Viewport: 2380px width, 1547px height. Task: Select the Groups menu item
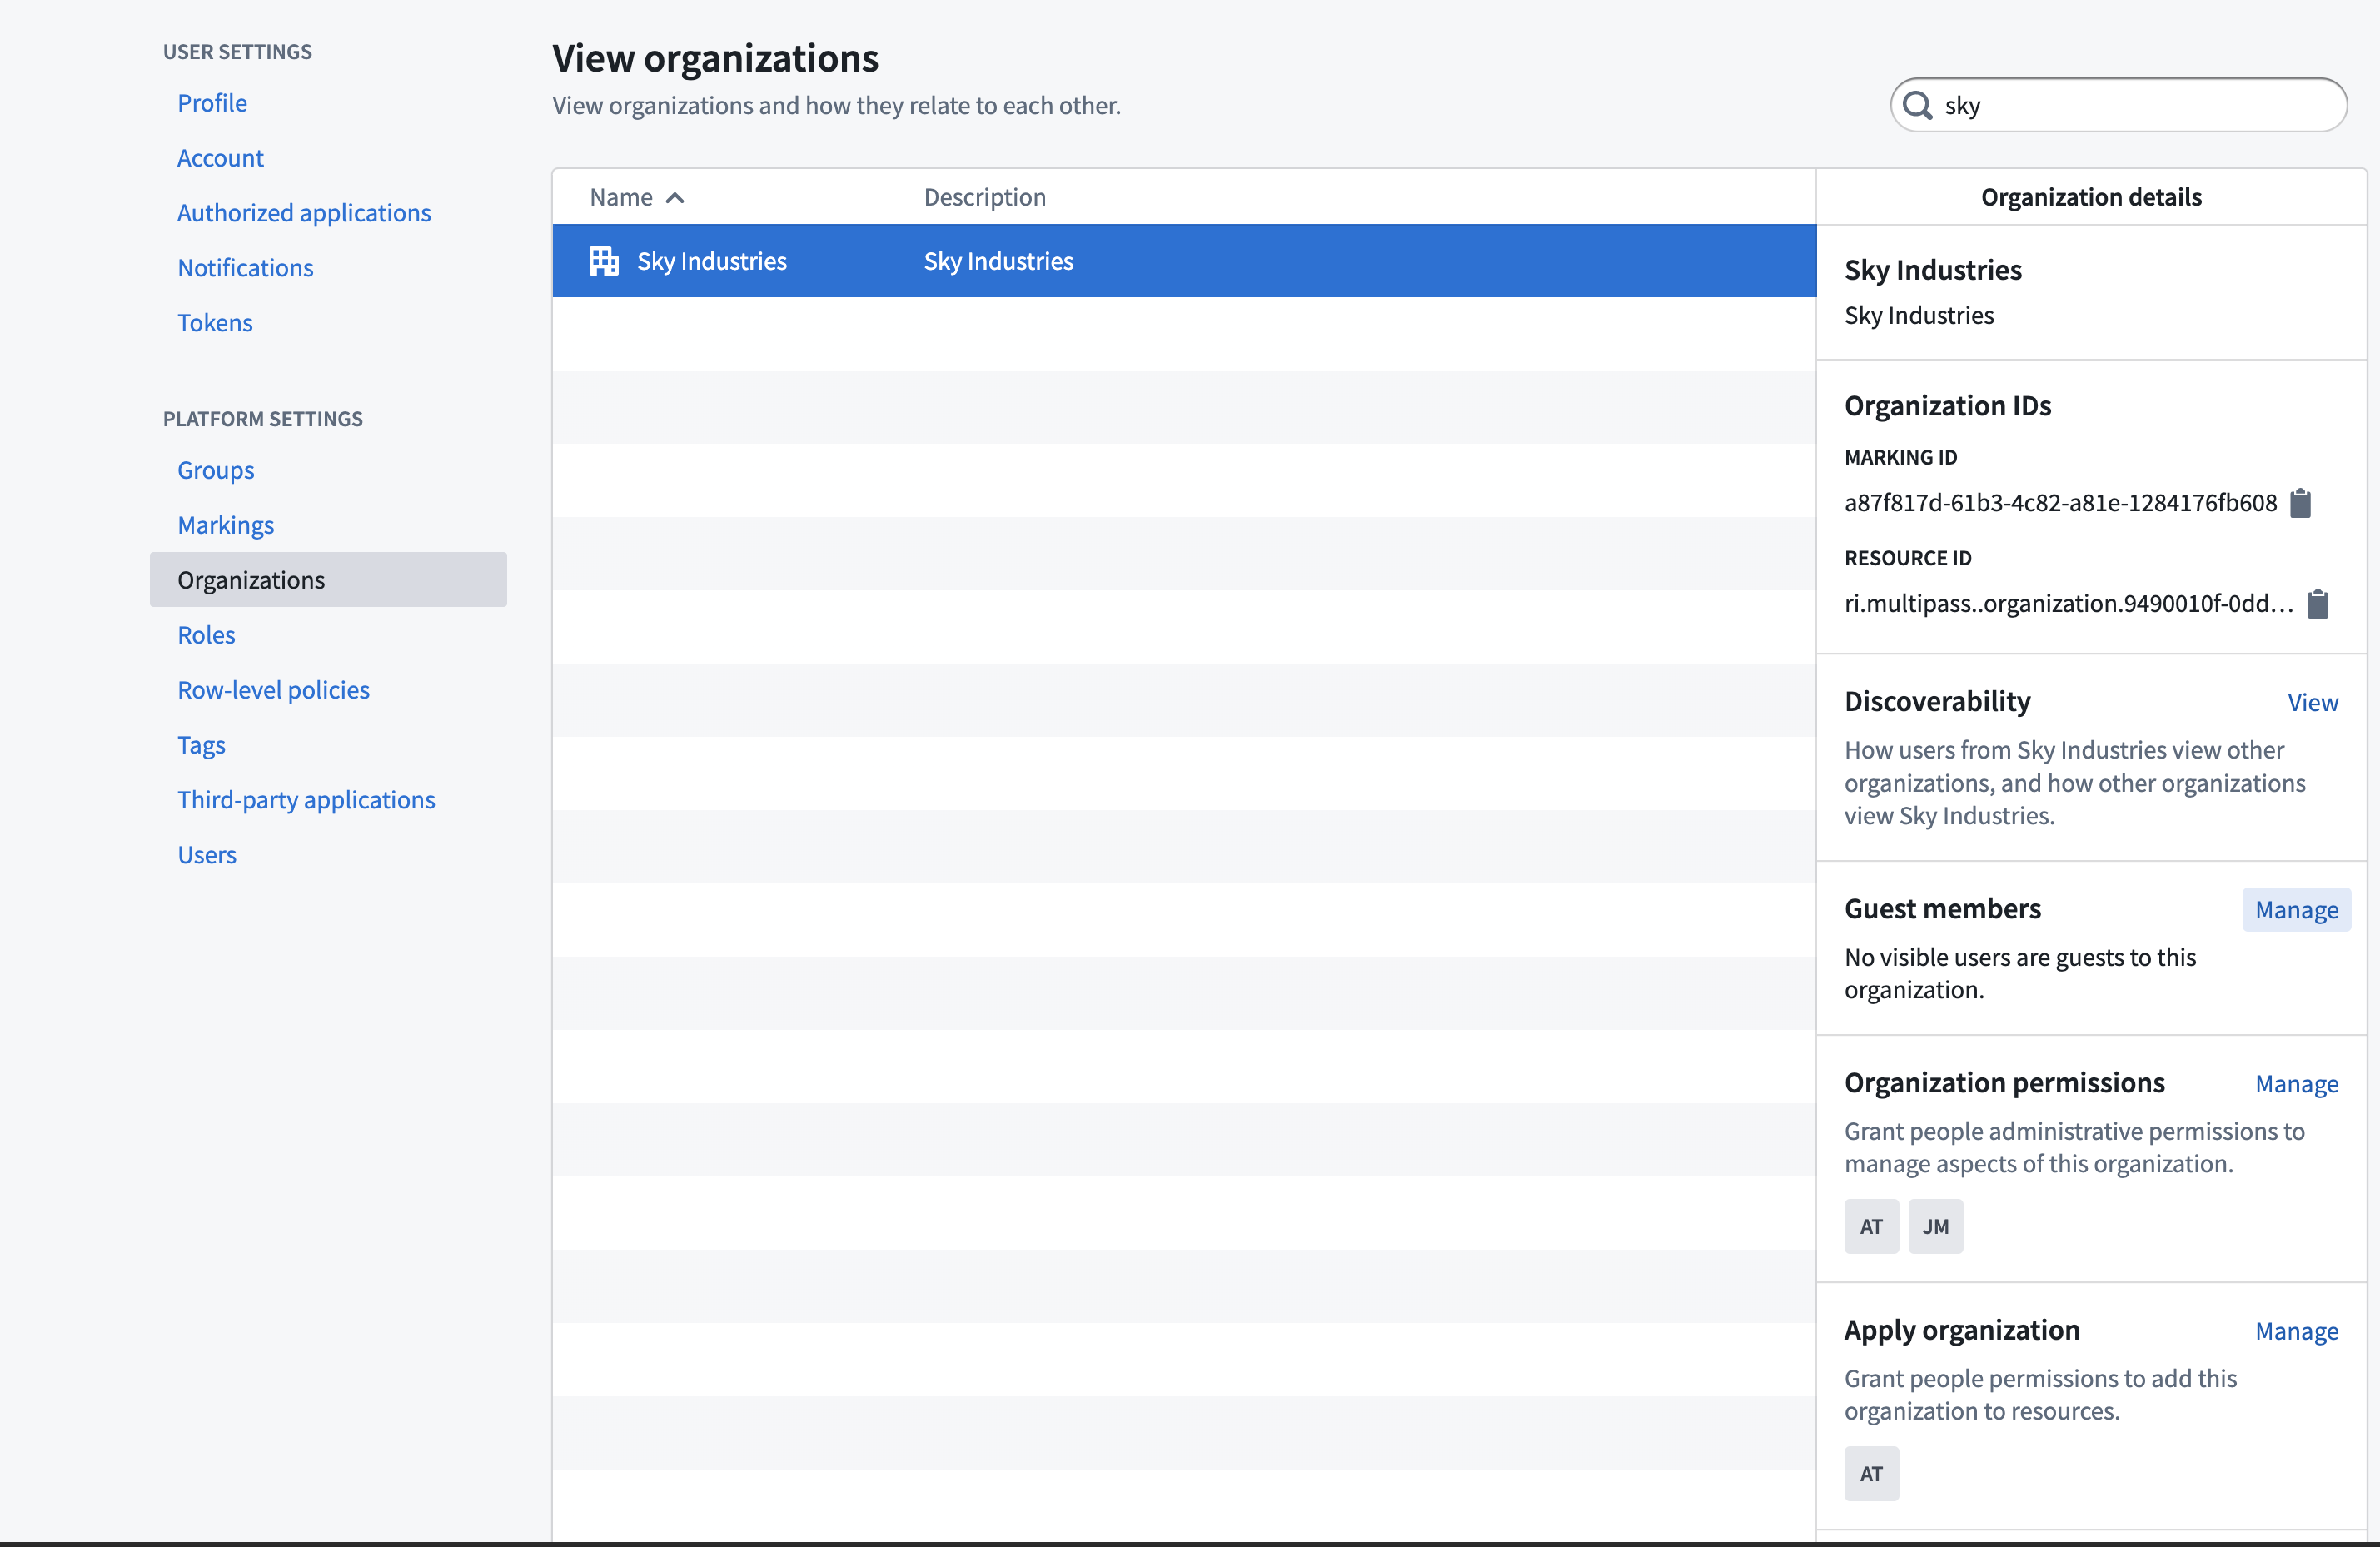(x=213, y=466)
